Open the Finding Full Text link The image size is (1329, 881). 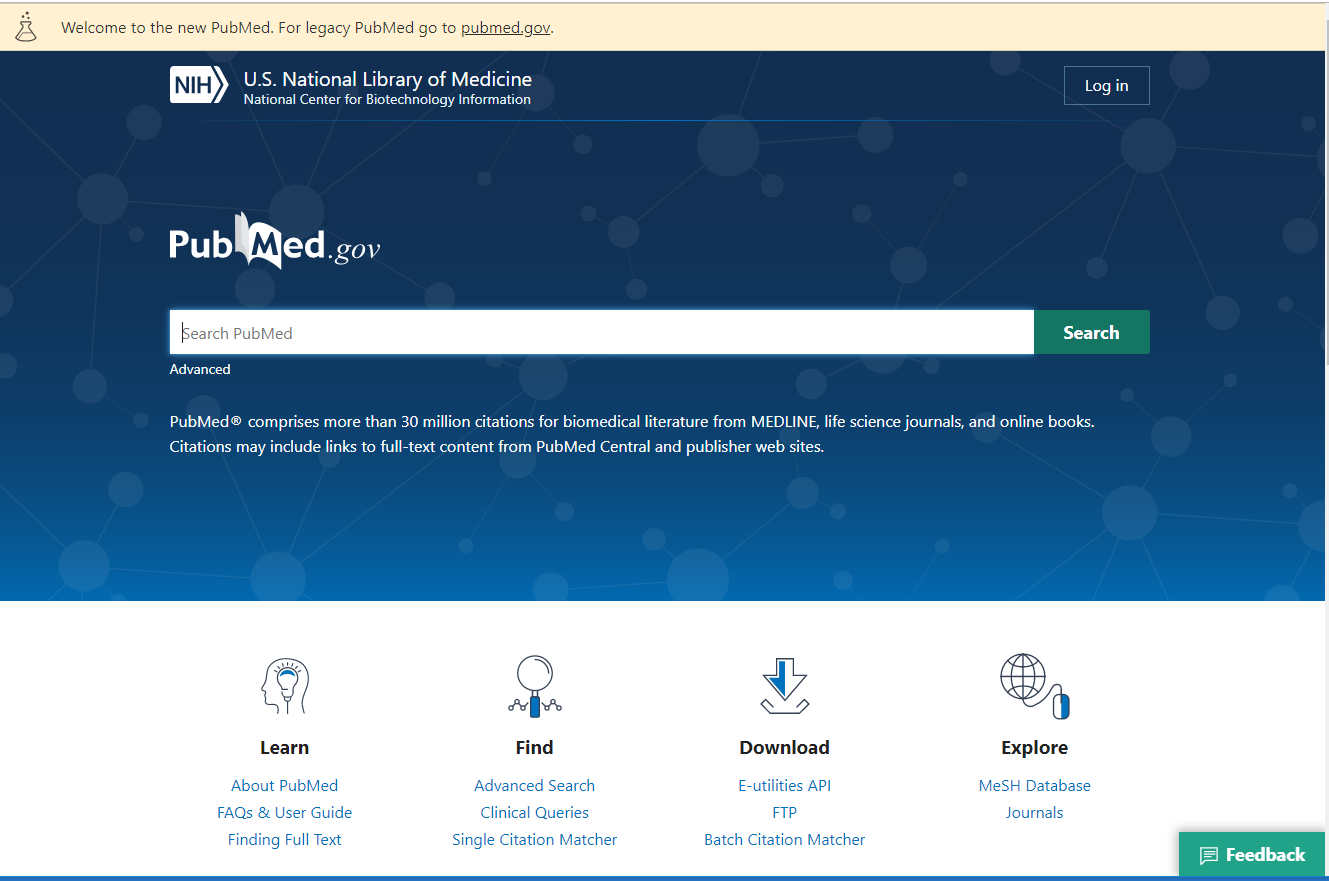[x=285, y=840]
